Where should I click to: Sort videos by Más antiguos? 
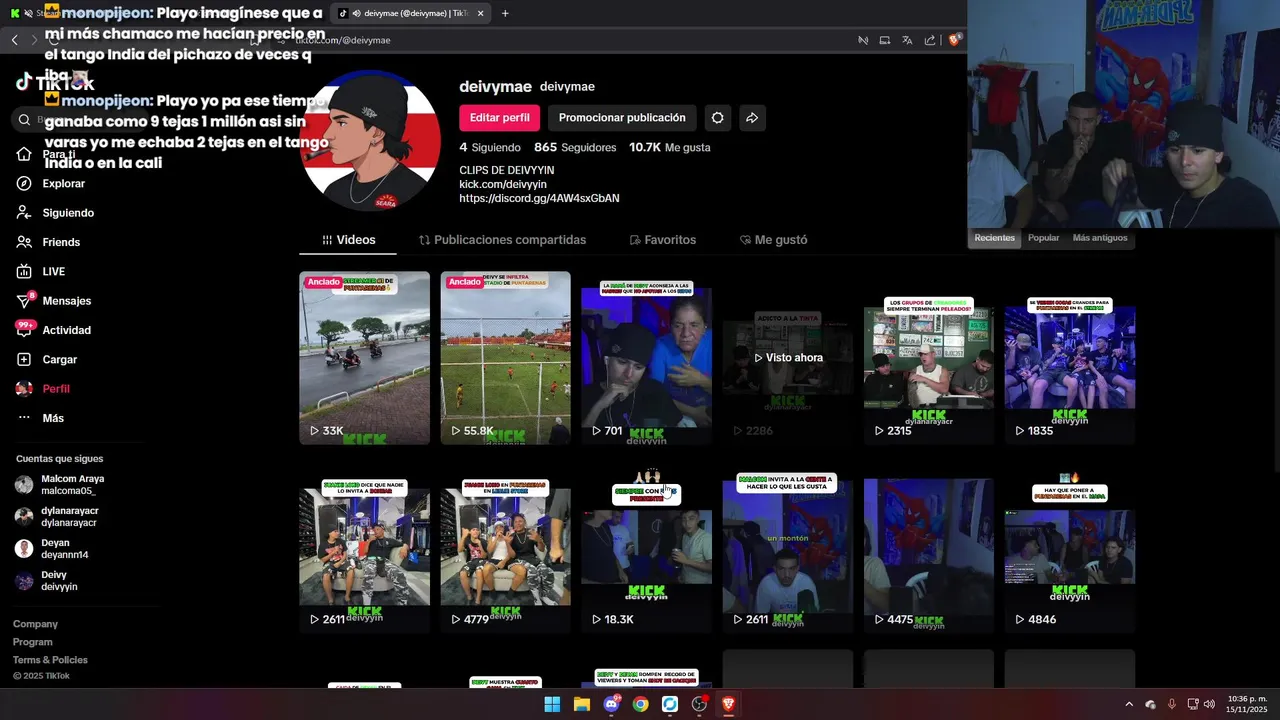1099,238
